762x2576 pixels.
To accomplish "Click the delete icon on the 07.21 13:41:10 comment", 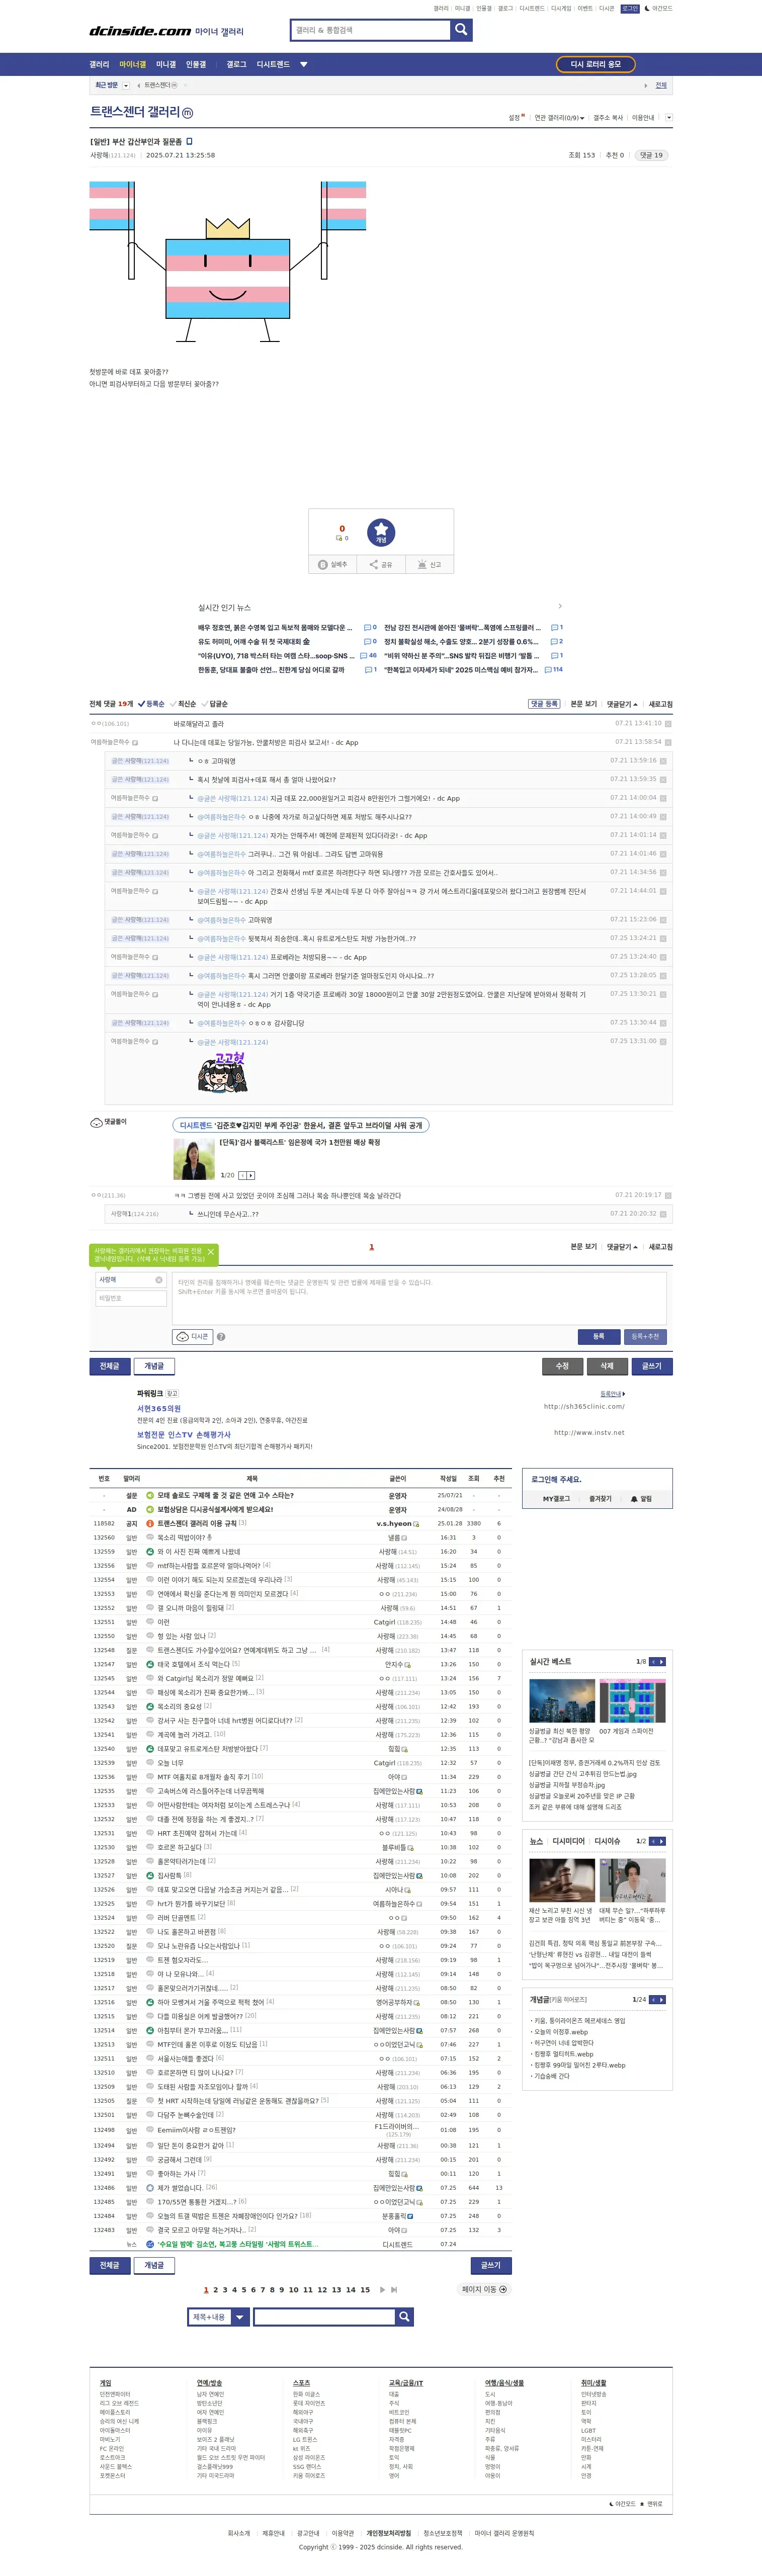I will tap(668, 723).
